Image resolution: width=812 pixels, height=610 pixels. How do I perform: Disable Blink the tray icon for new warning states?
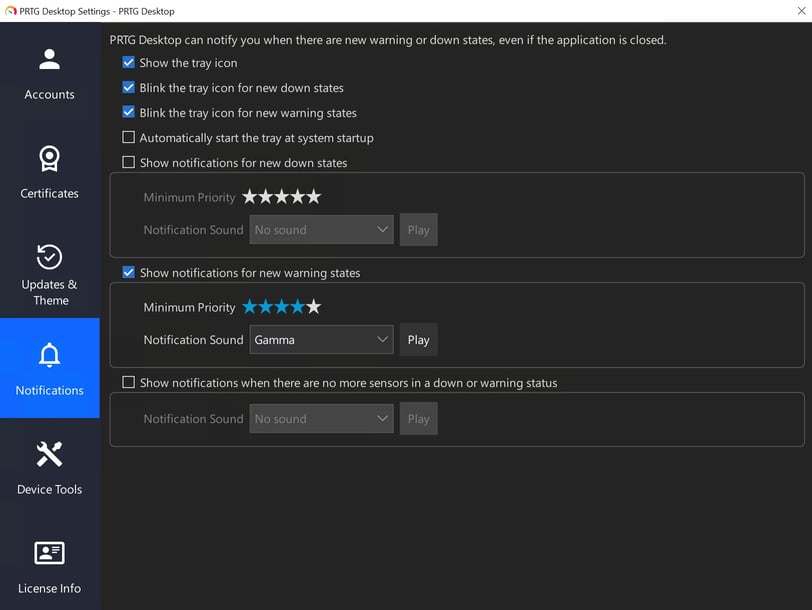tap(128, 112)
